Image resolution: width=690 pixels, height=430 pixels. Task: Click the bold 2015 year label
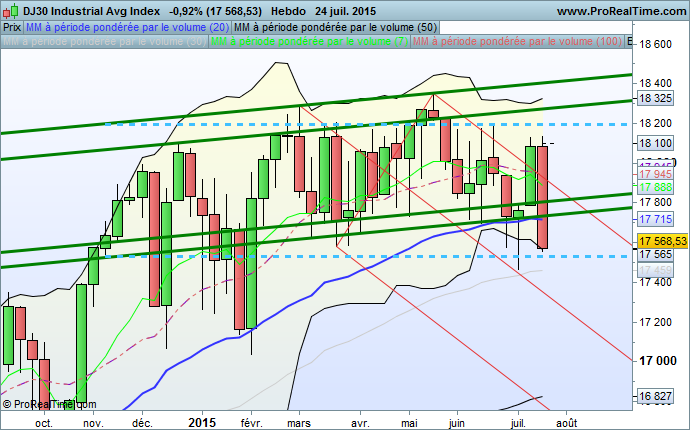(x=202, y=423)
